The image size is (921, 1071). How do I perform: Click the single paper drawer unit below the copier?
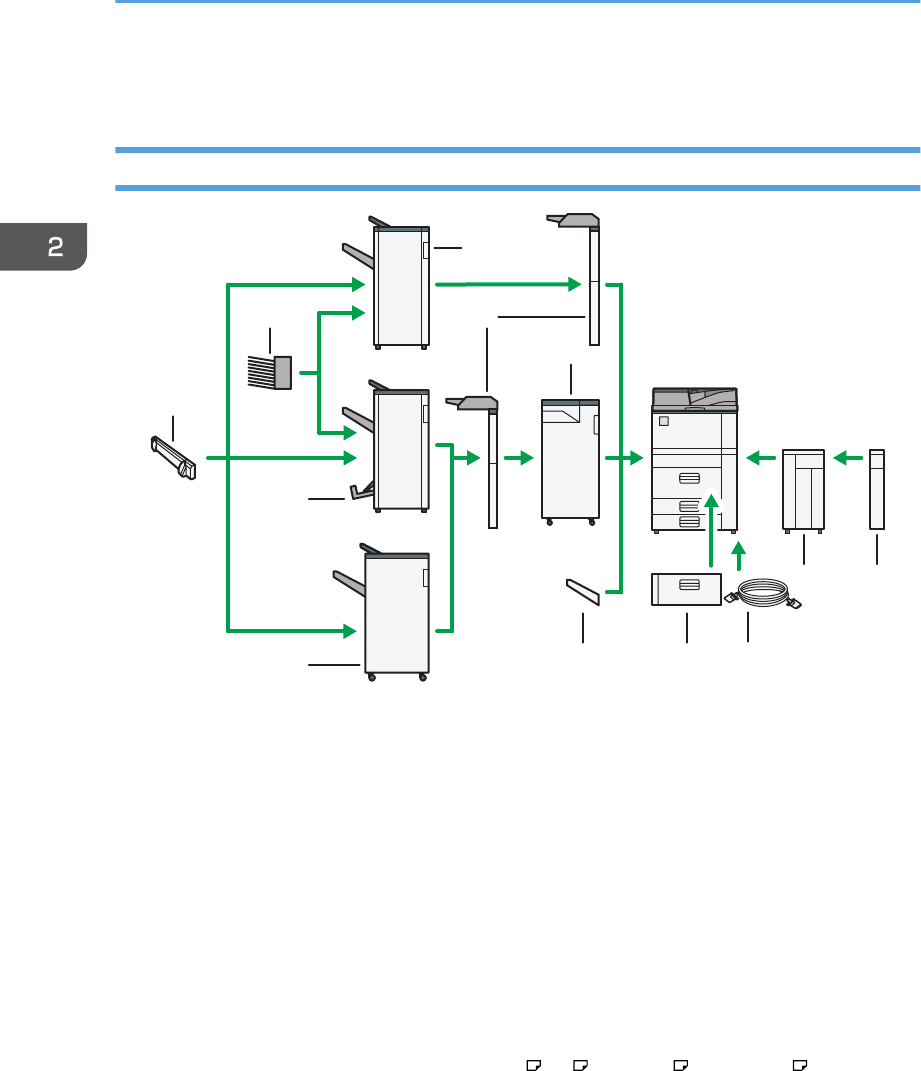[686, 589]
